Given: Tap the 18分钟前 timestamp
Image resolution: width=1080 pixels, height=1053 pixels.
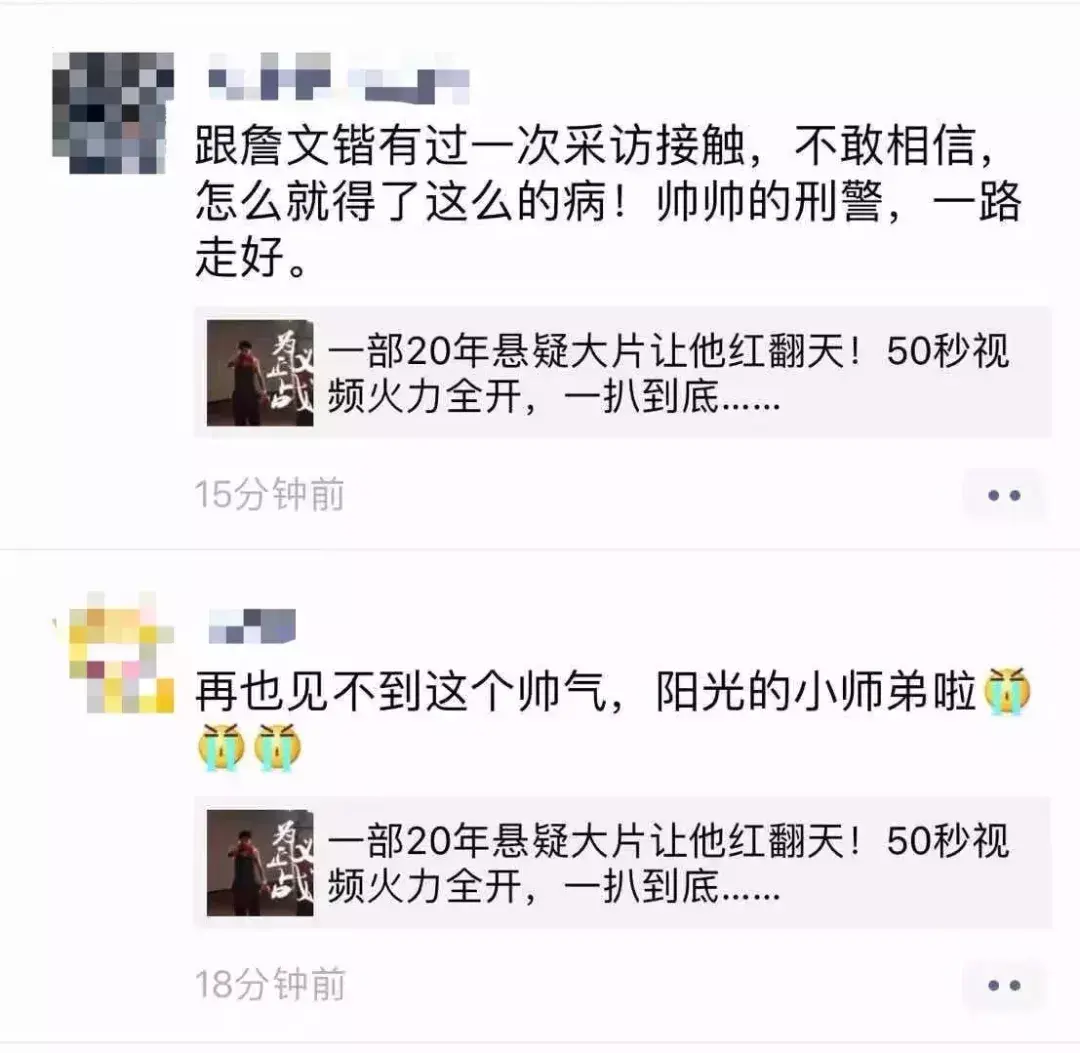Looking at the screenshot, I should point(269,986).
